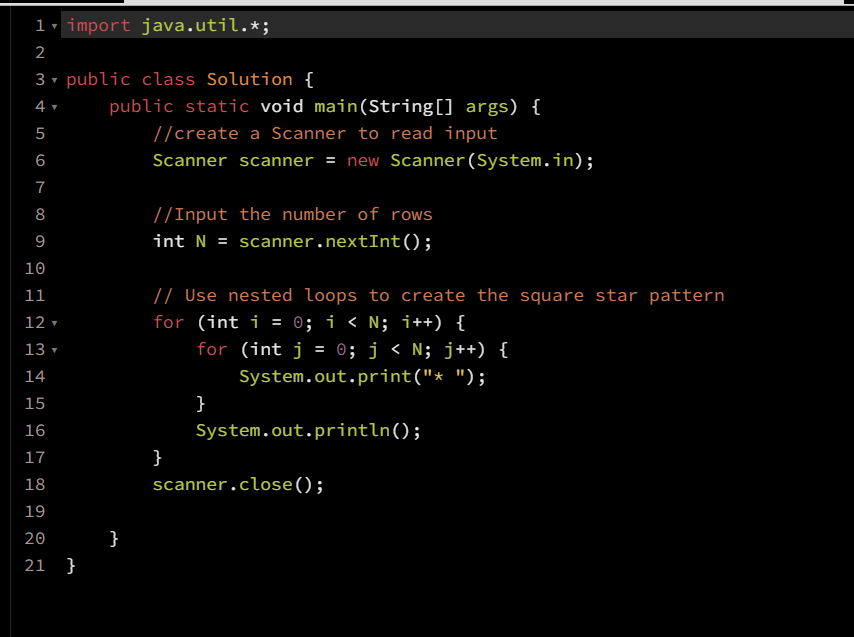This screenshot has height=637, width=854.
Task: Click scanner.close() on line 18
Action: [x=237, y=484]
